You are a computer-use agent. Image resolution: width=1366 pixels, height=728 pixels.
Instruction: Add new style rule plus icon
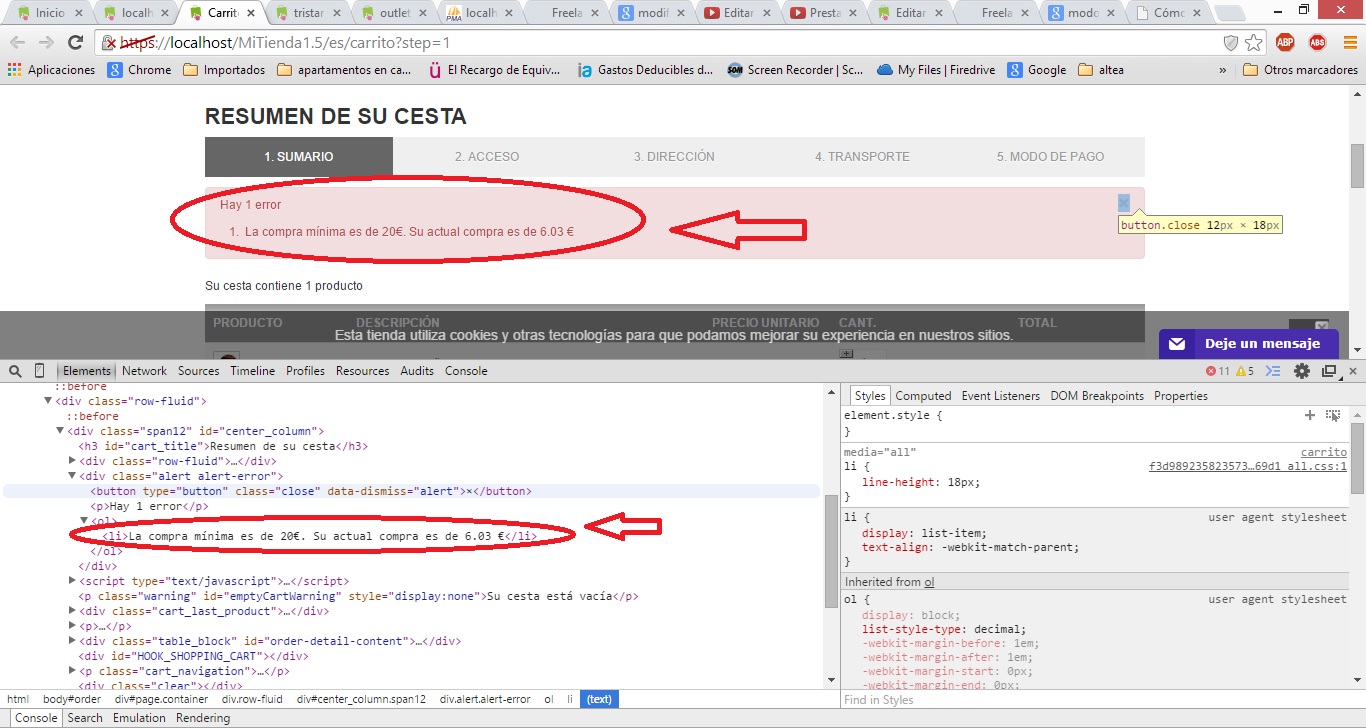click(x=1310, y=414)
